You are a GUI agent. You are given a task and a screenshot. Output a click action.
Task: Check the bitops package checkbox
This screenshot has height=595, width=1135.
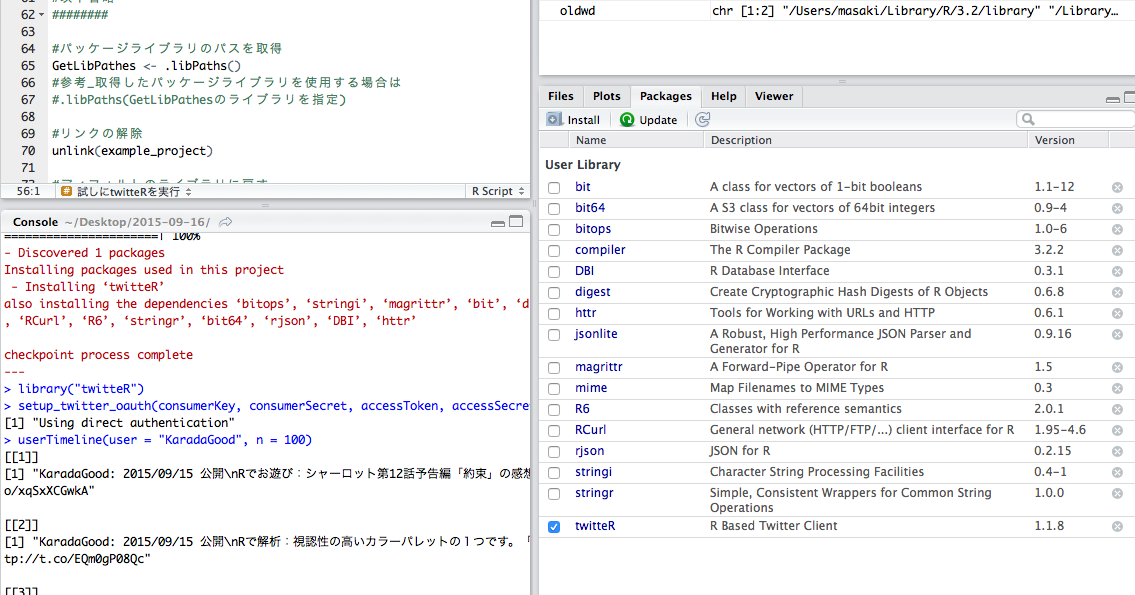coord(554,229)
